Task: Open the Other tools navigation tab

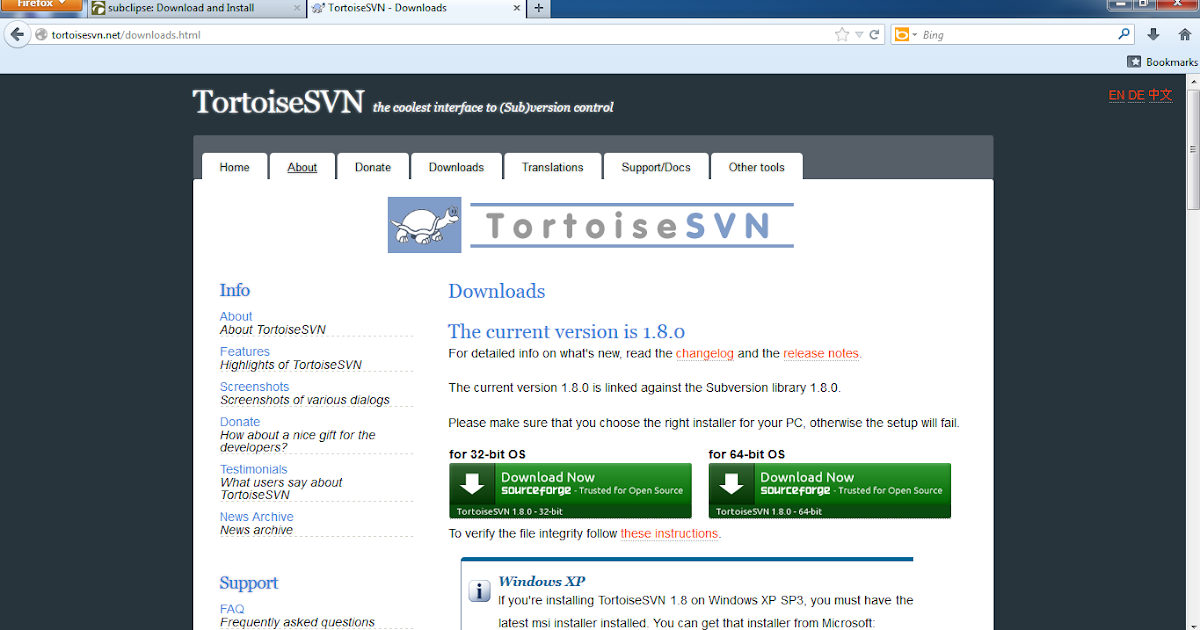Action: [x=757, y=167]
